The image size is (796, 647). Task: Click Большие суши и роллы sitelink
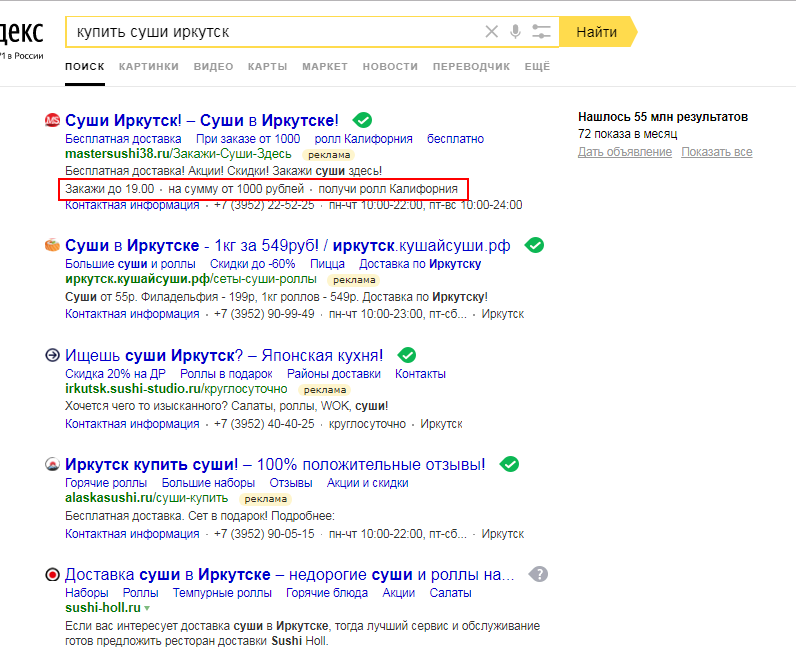130,264
